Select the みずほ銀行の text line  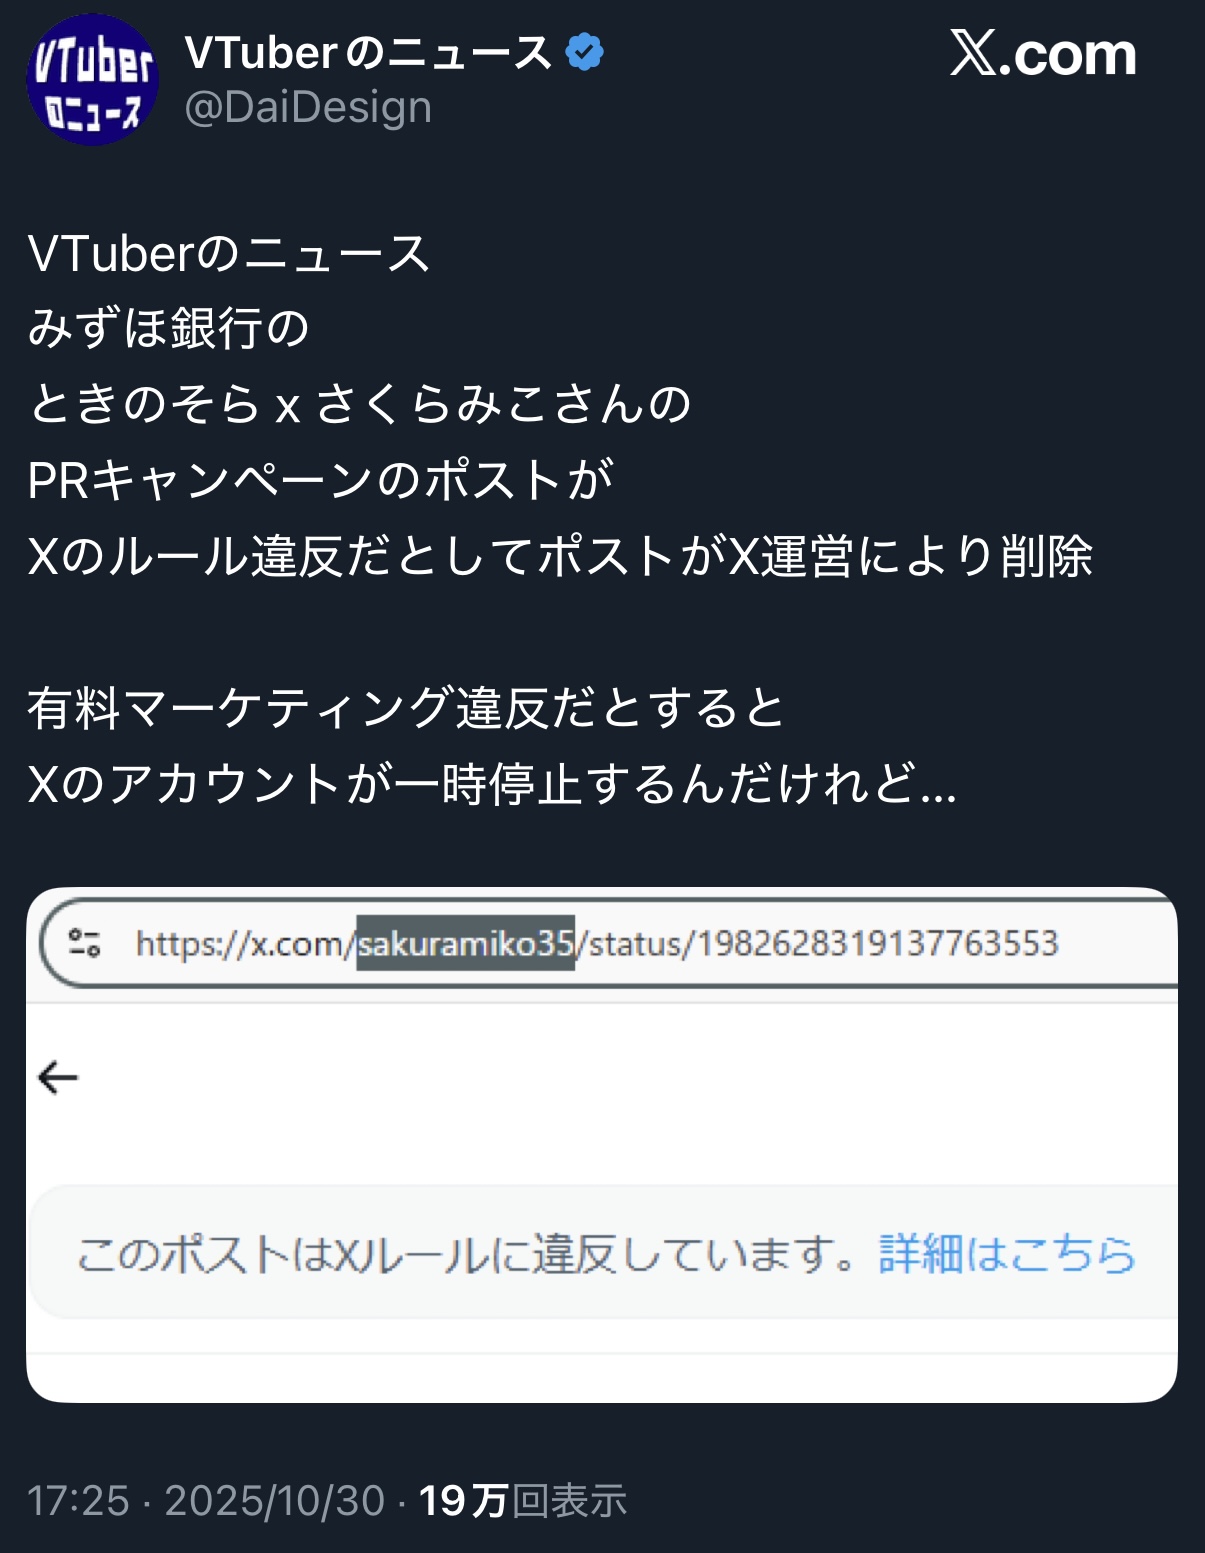(x=169, y=329)
